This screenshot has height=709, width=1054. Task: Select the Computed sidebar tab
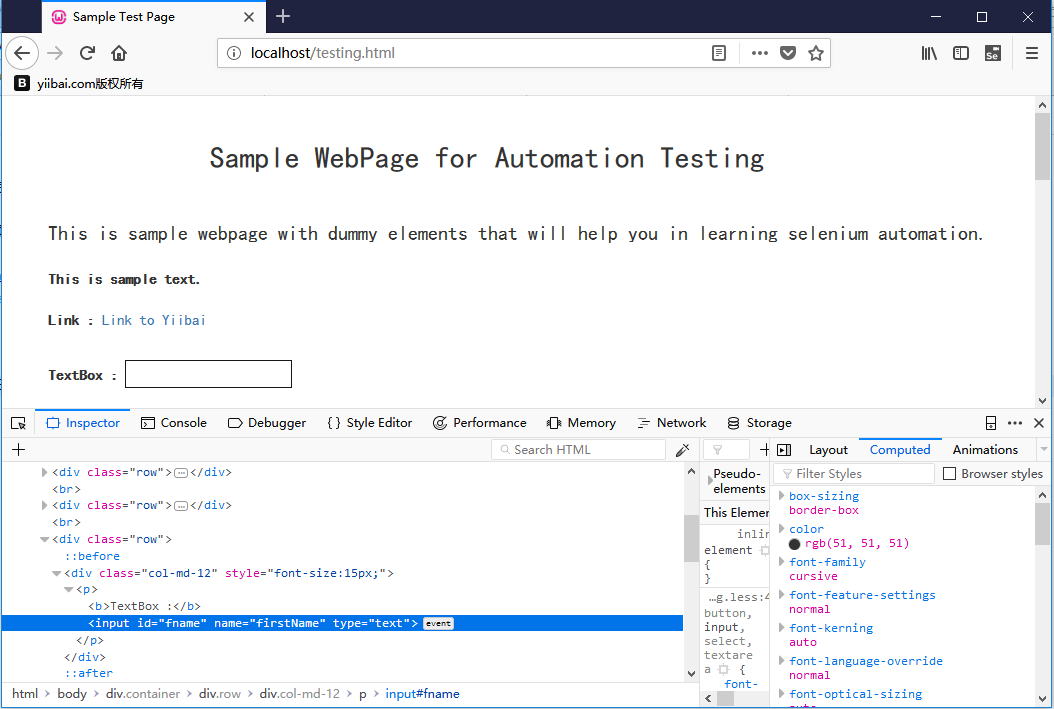coord(900,450)
